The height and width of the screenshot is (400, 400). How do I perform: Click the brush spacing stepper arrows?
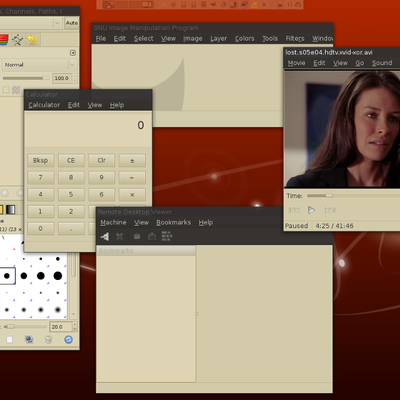[75, 327]
